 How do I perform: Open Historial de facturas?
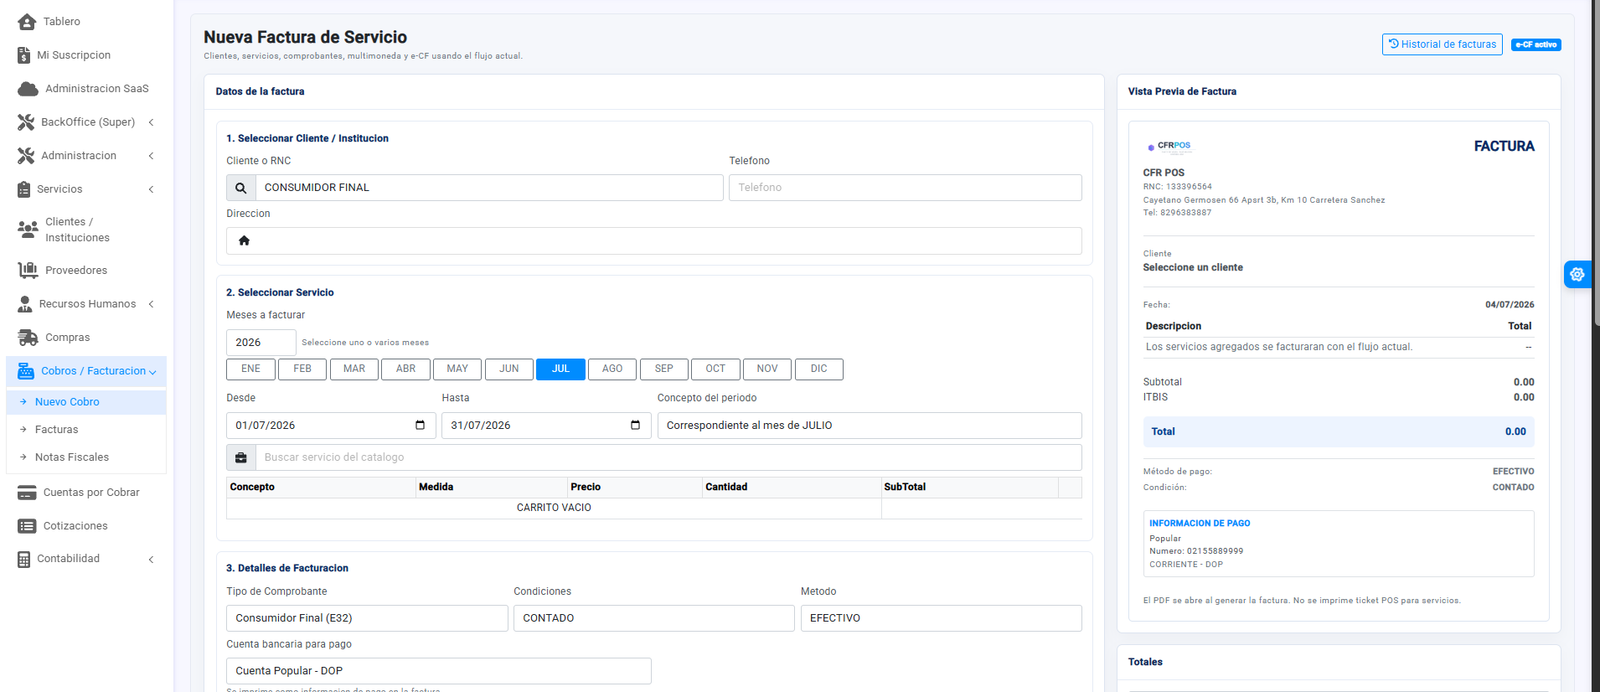(x=1442, y=44)
